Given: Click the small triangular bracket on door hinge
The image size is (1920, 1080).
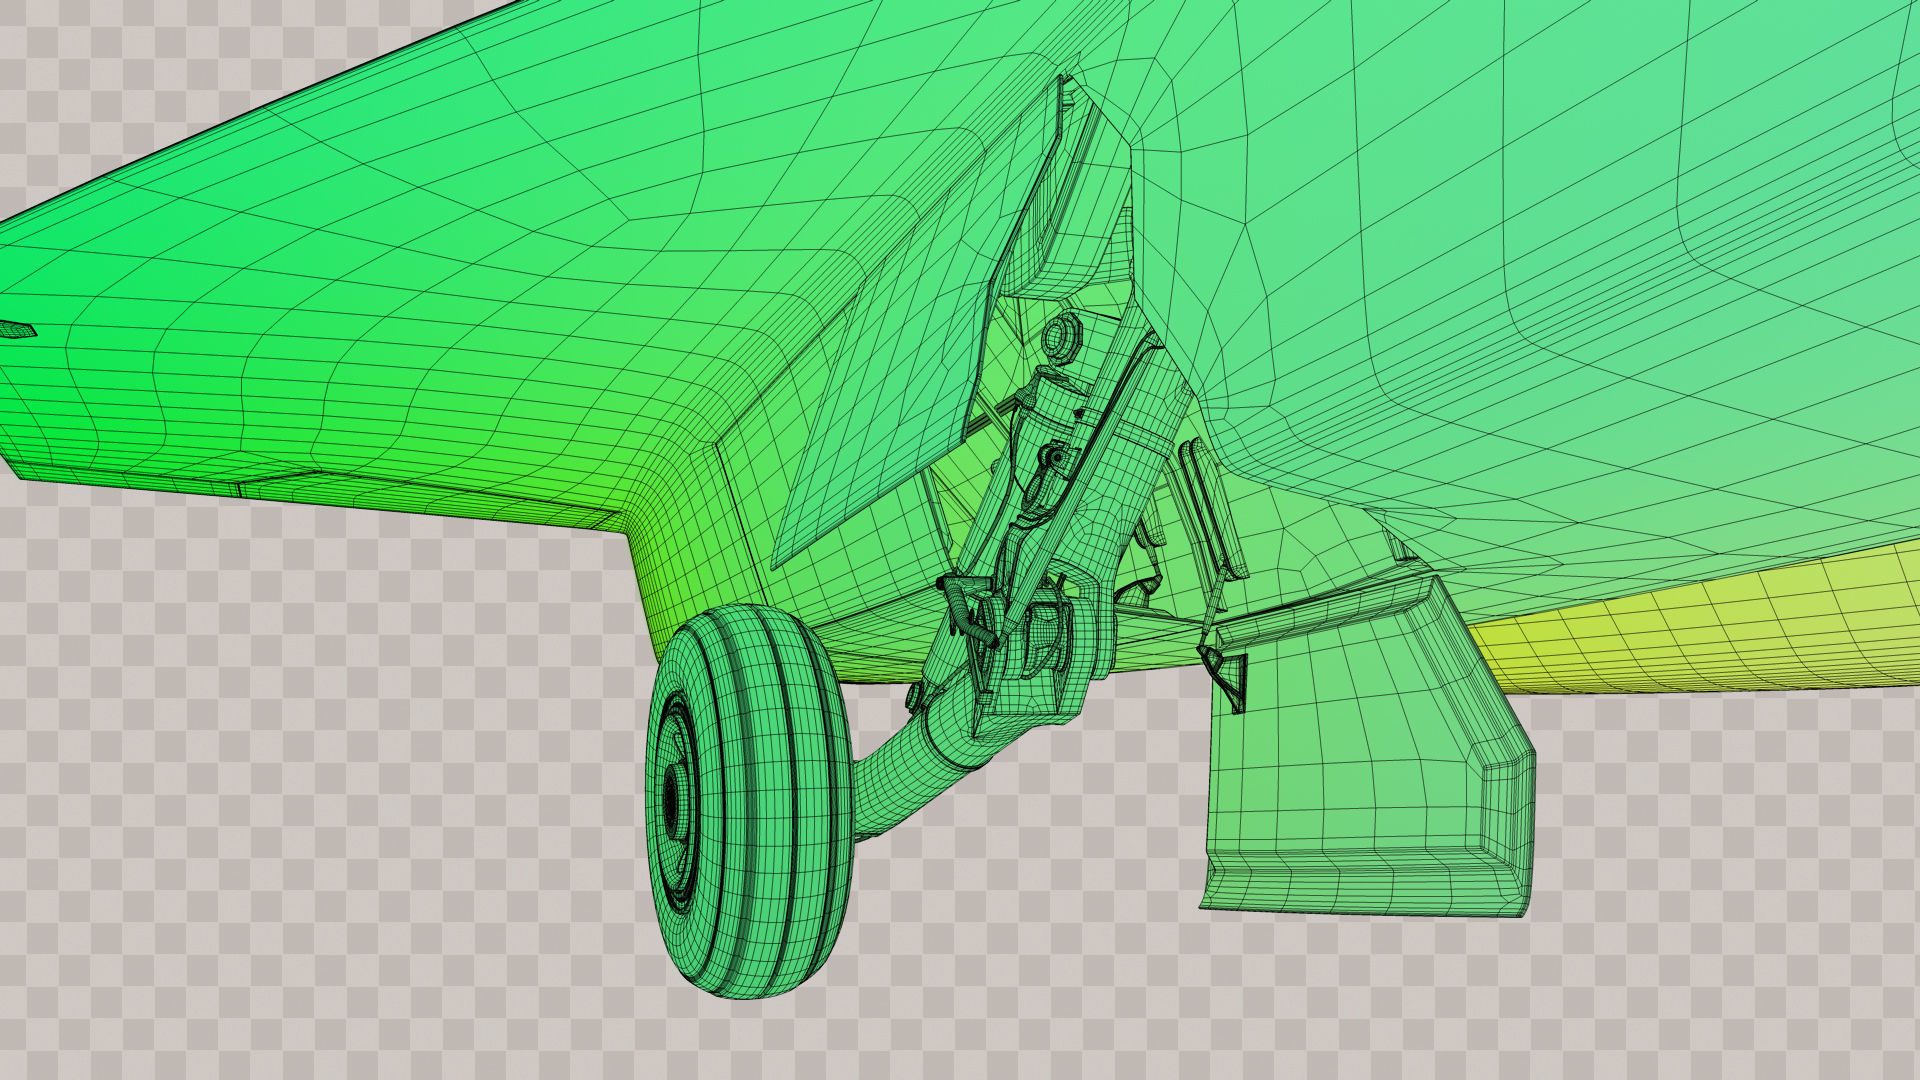Looking at the screenshot, I should point(1227,672).
